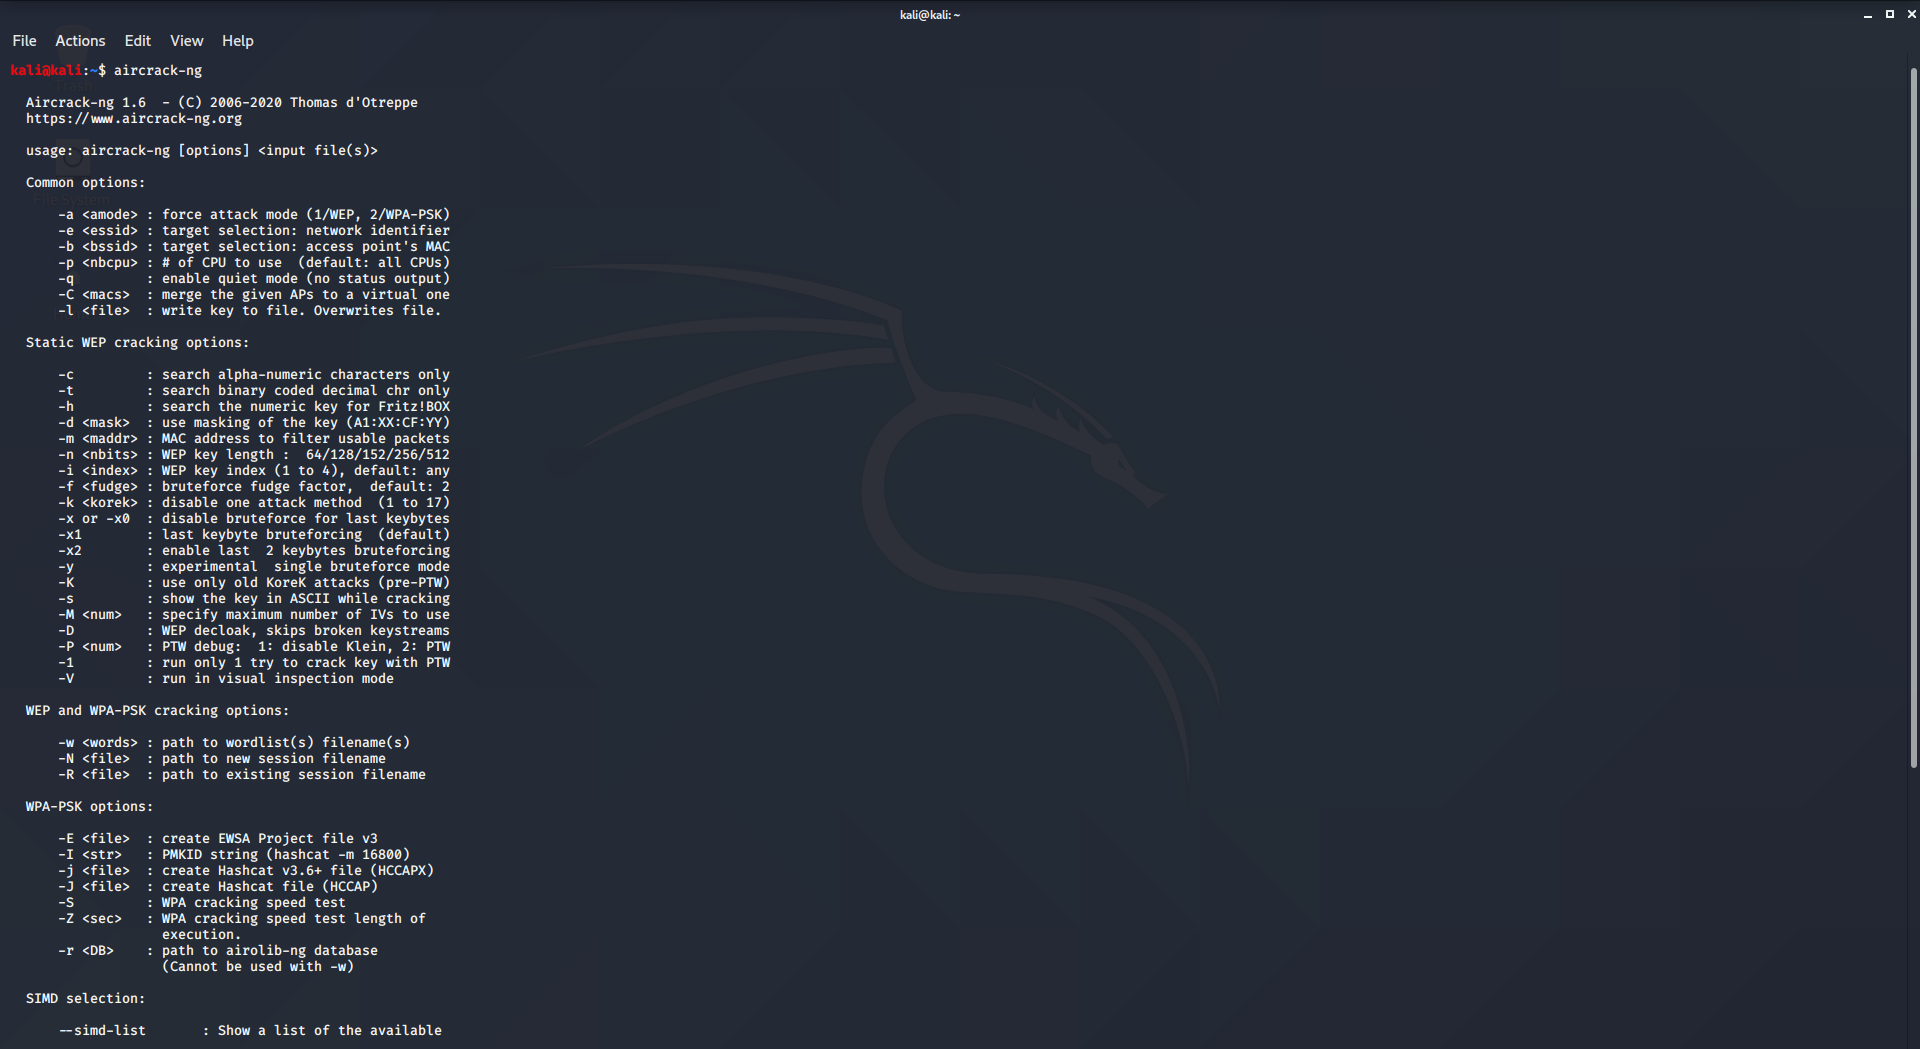The width and height of the screenshot is (1920, 1049).
Task: Click 'WEP and WPA-PSK cracking options:' heading
Action: click(158, 711)
